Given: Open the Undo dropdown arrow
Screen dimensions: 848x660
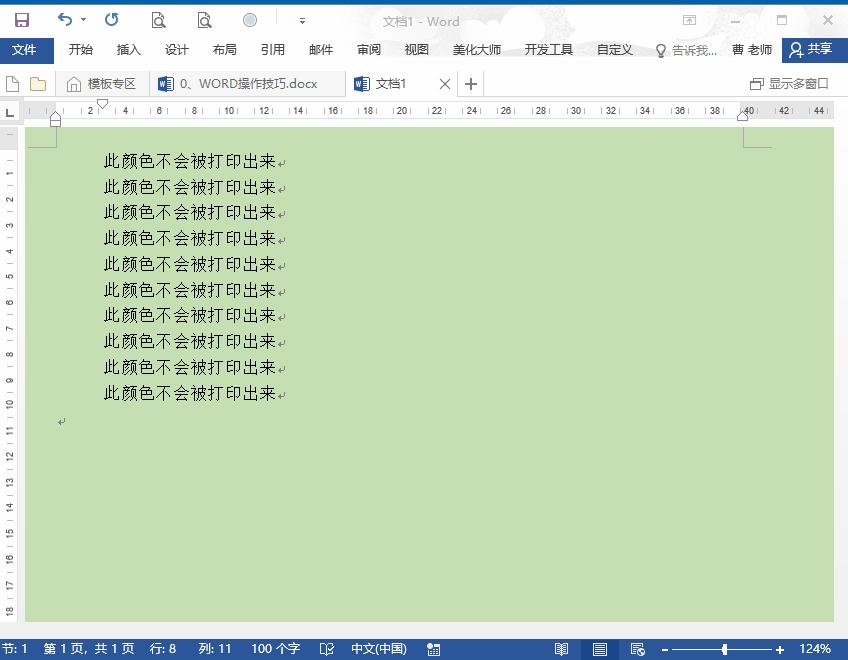Looking at the screenshot, I should click(83, 19).
